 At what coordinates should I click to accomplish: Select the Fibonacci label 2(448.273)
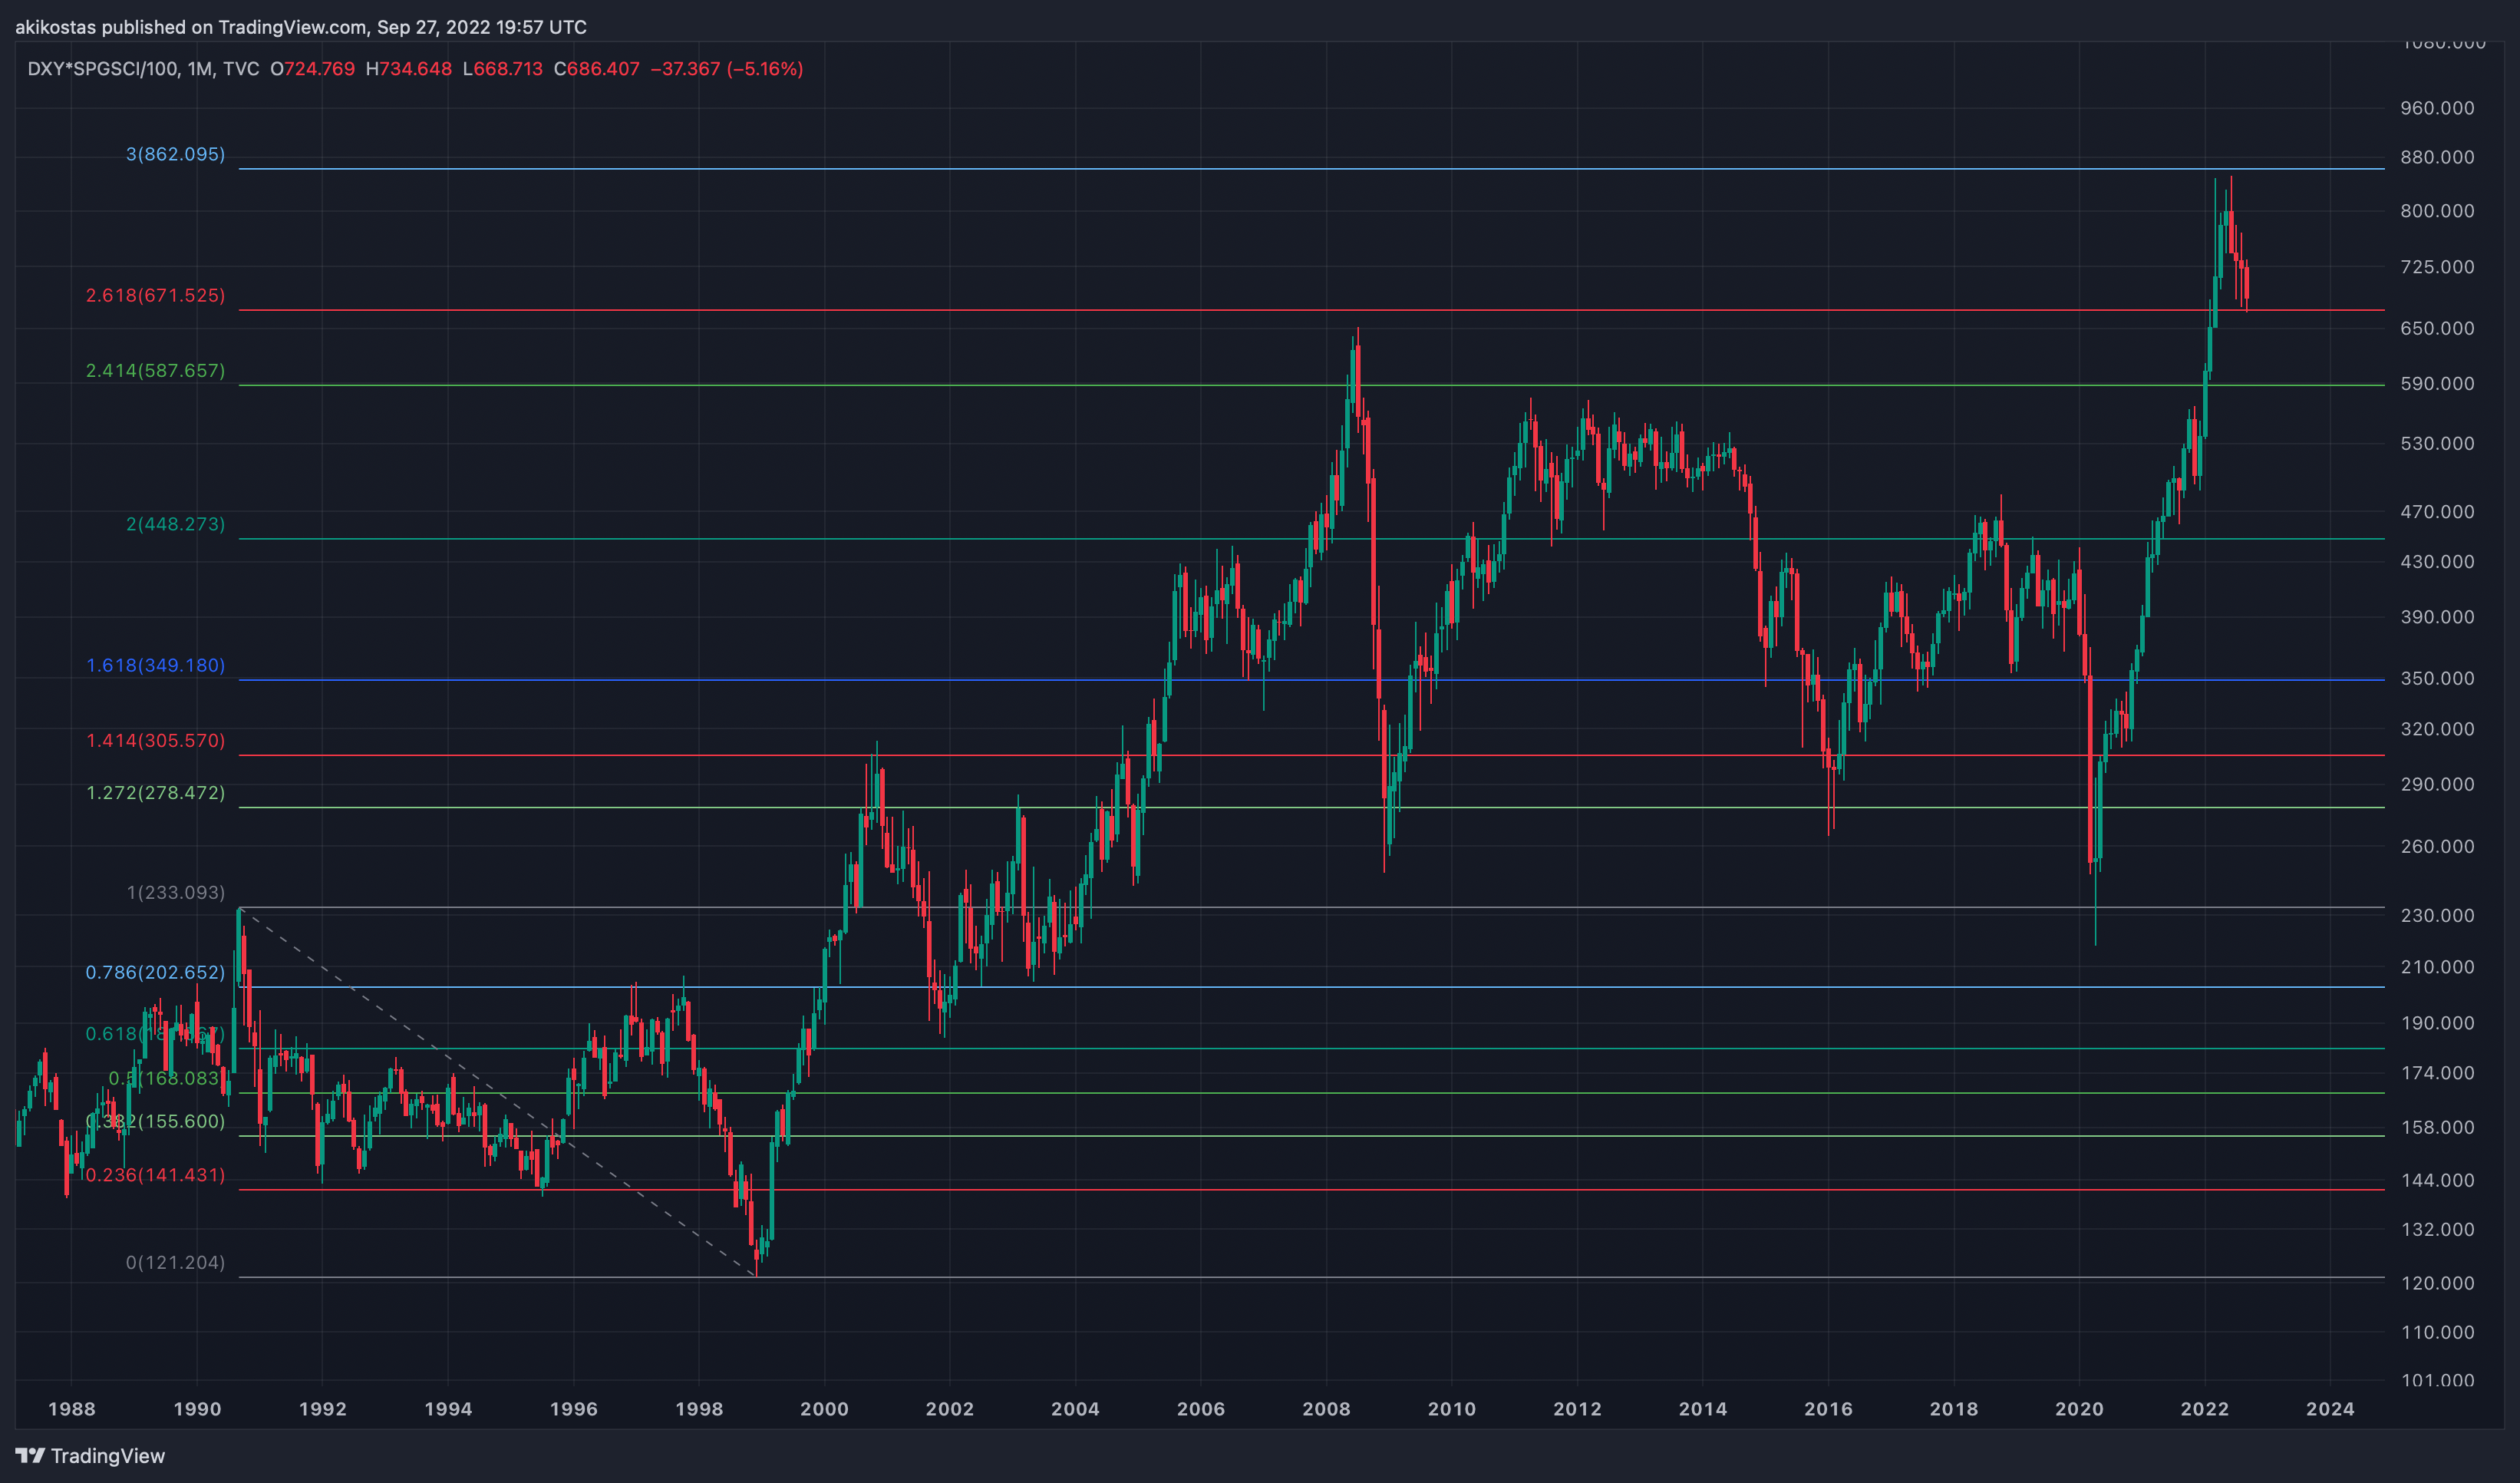click(175, 524)
